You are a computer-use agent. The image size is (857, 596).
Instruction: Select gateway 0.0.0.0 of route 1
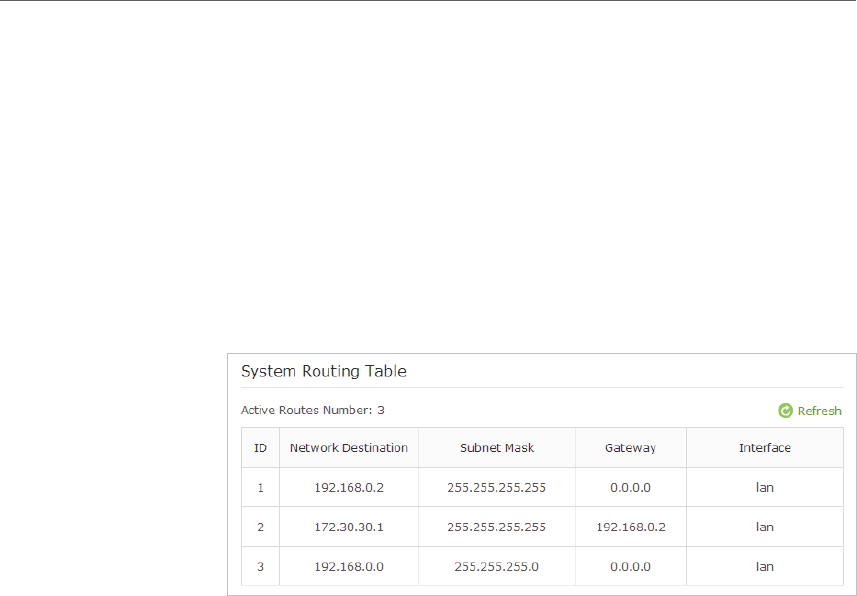pos(630,487)
